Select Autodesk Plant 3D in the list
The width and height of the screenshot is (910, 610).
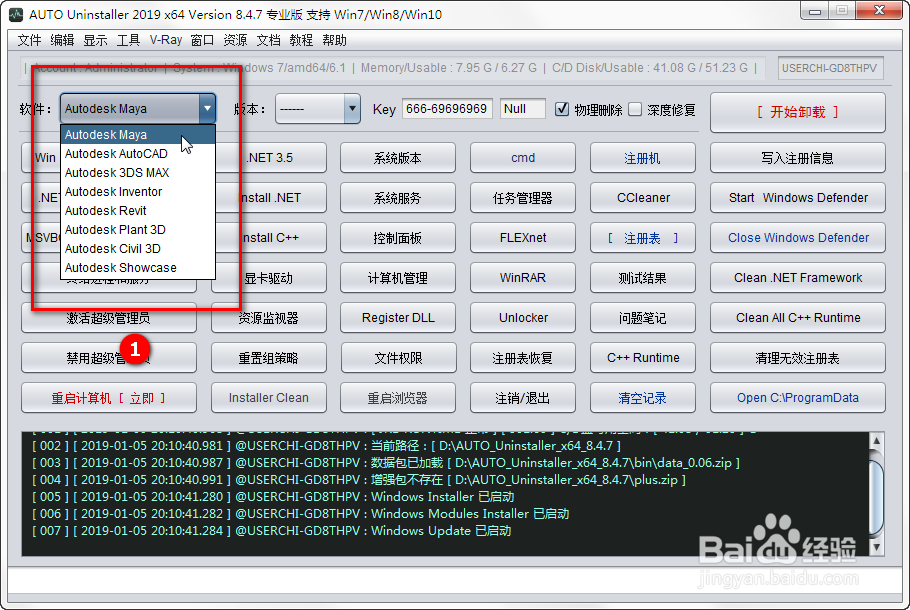(x=138, y=230)
